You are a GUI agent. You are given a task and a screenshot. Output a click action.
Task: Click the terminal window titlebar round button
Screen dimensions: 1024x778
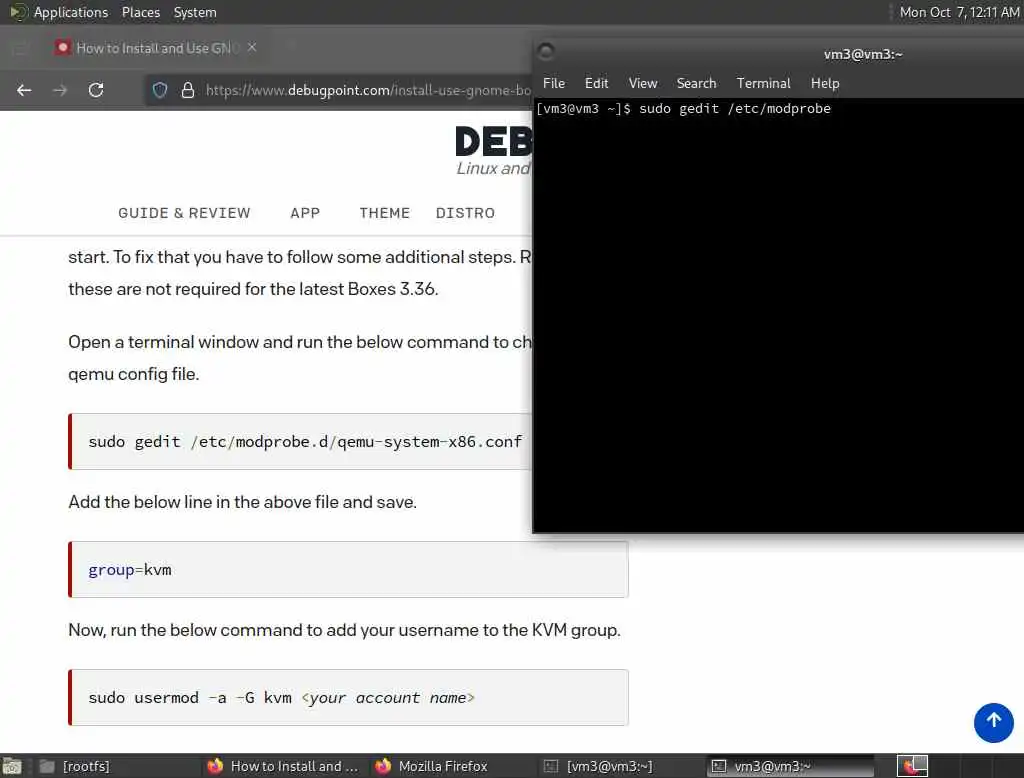546,52
